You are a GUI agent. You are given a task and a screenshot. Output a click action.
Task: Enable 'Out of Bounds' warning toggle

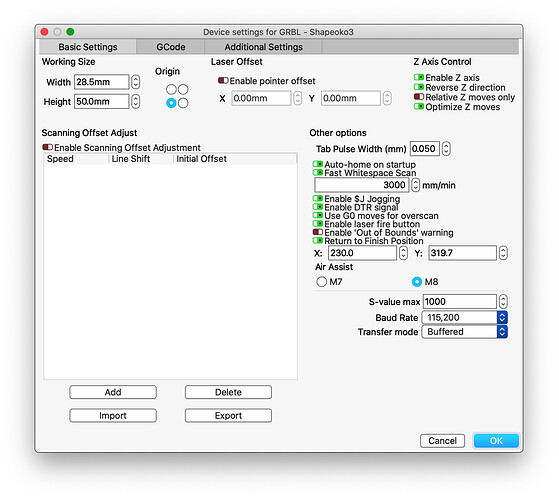click(318, 232)
